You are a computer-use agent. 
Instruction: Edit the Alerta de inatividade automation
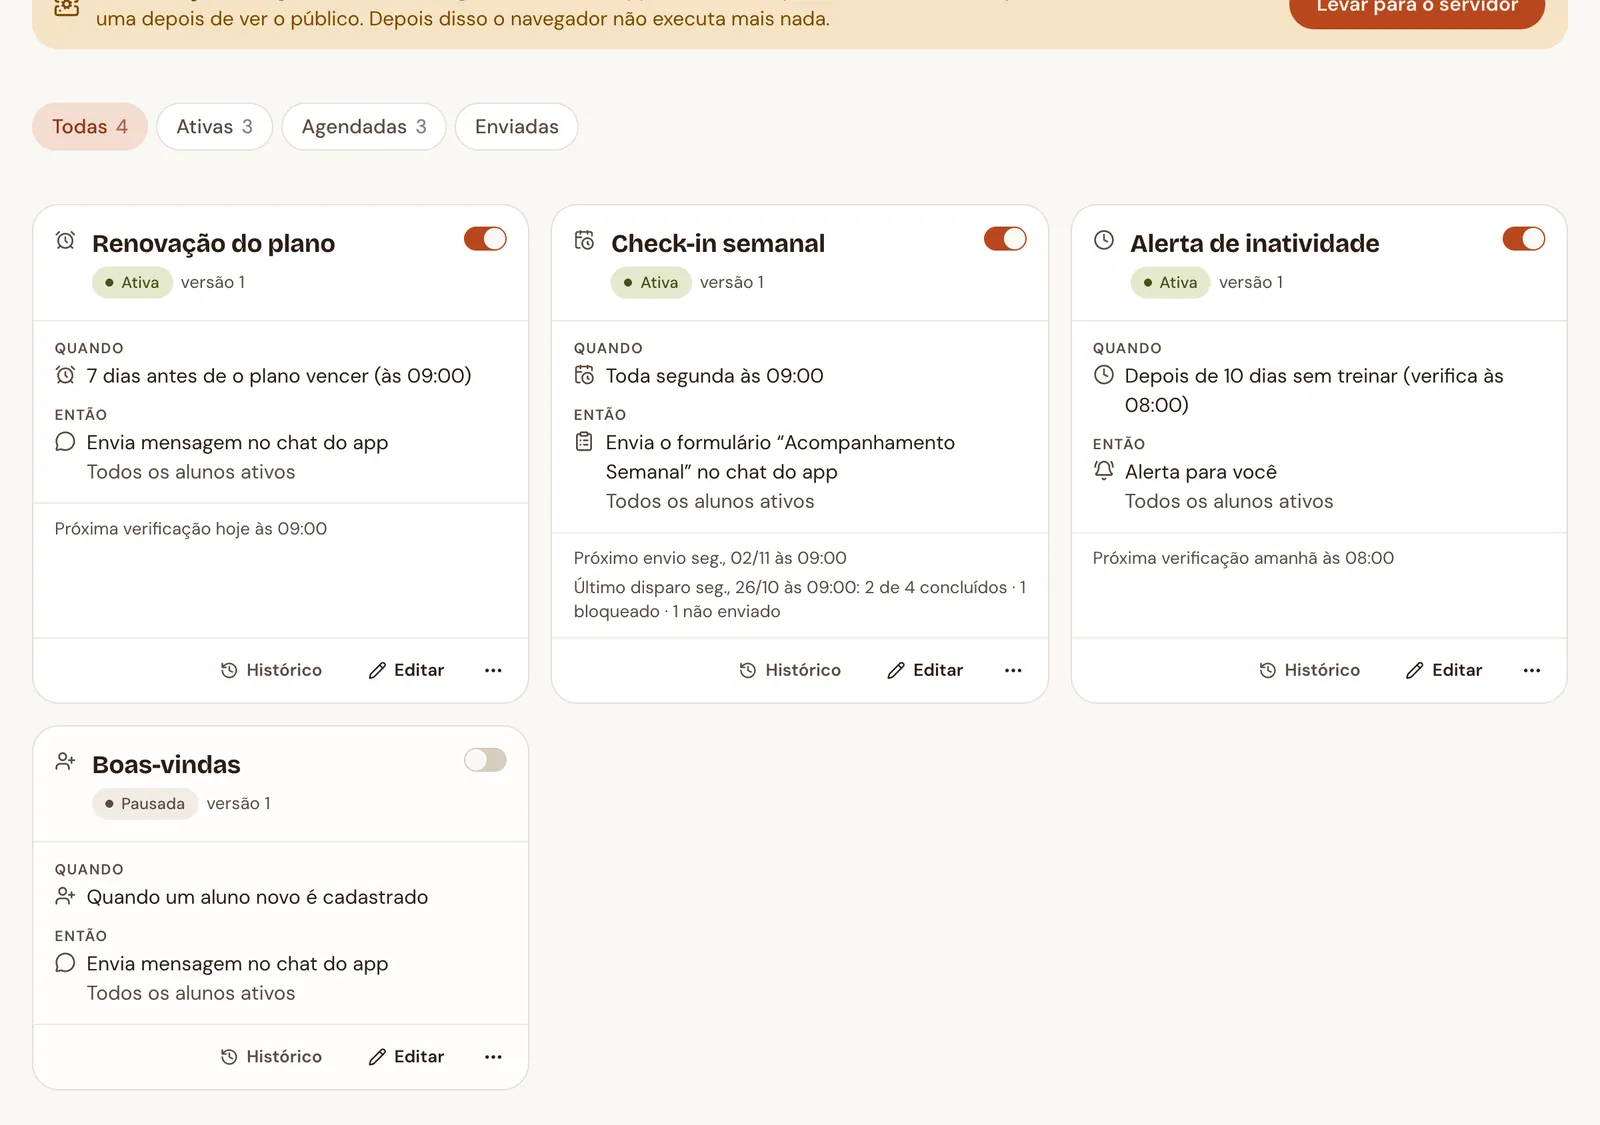click(1444, 670)
